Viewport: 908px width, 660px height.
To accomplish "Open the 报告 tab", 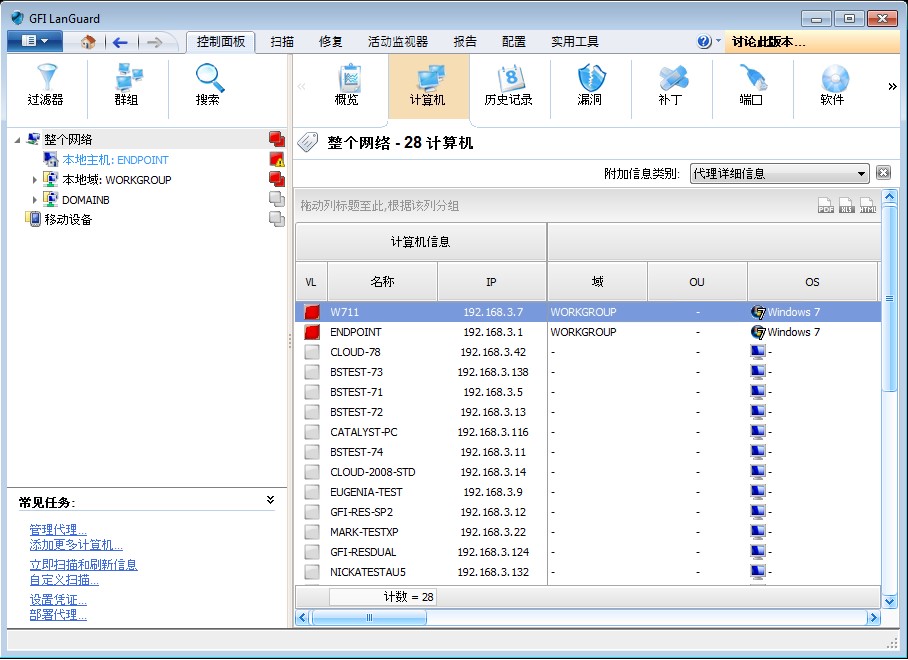I will pos(465,42).
